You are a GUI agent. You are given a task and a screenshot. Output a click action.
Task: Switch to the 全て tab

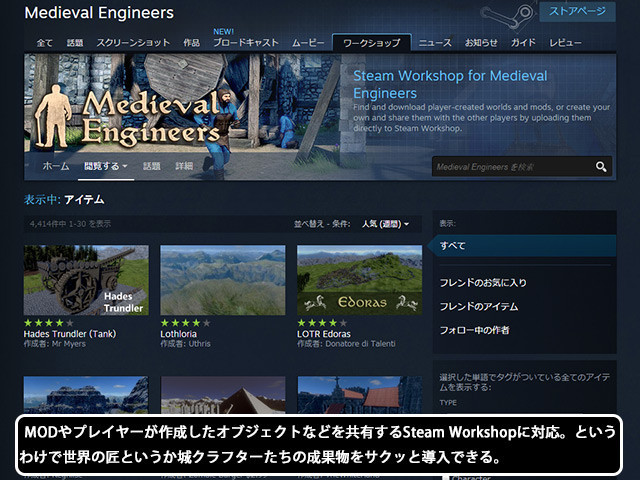pyautogui.click(x=44, y=43)
